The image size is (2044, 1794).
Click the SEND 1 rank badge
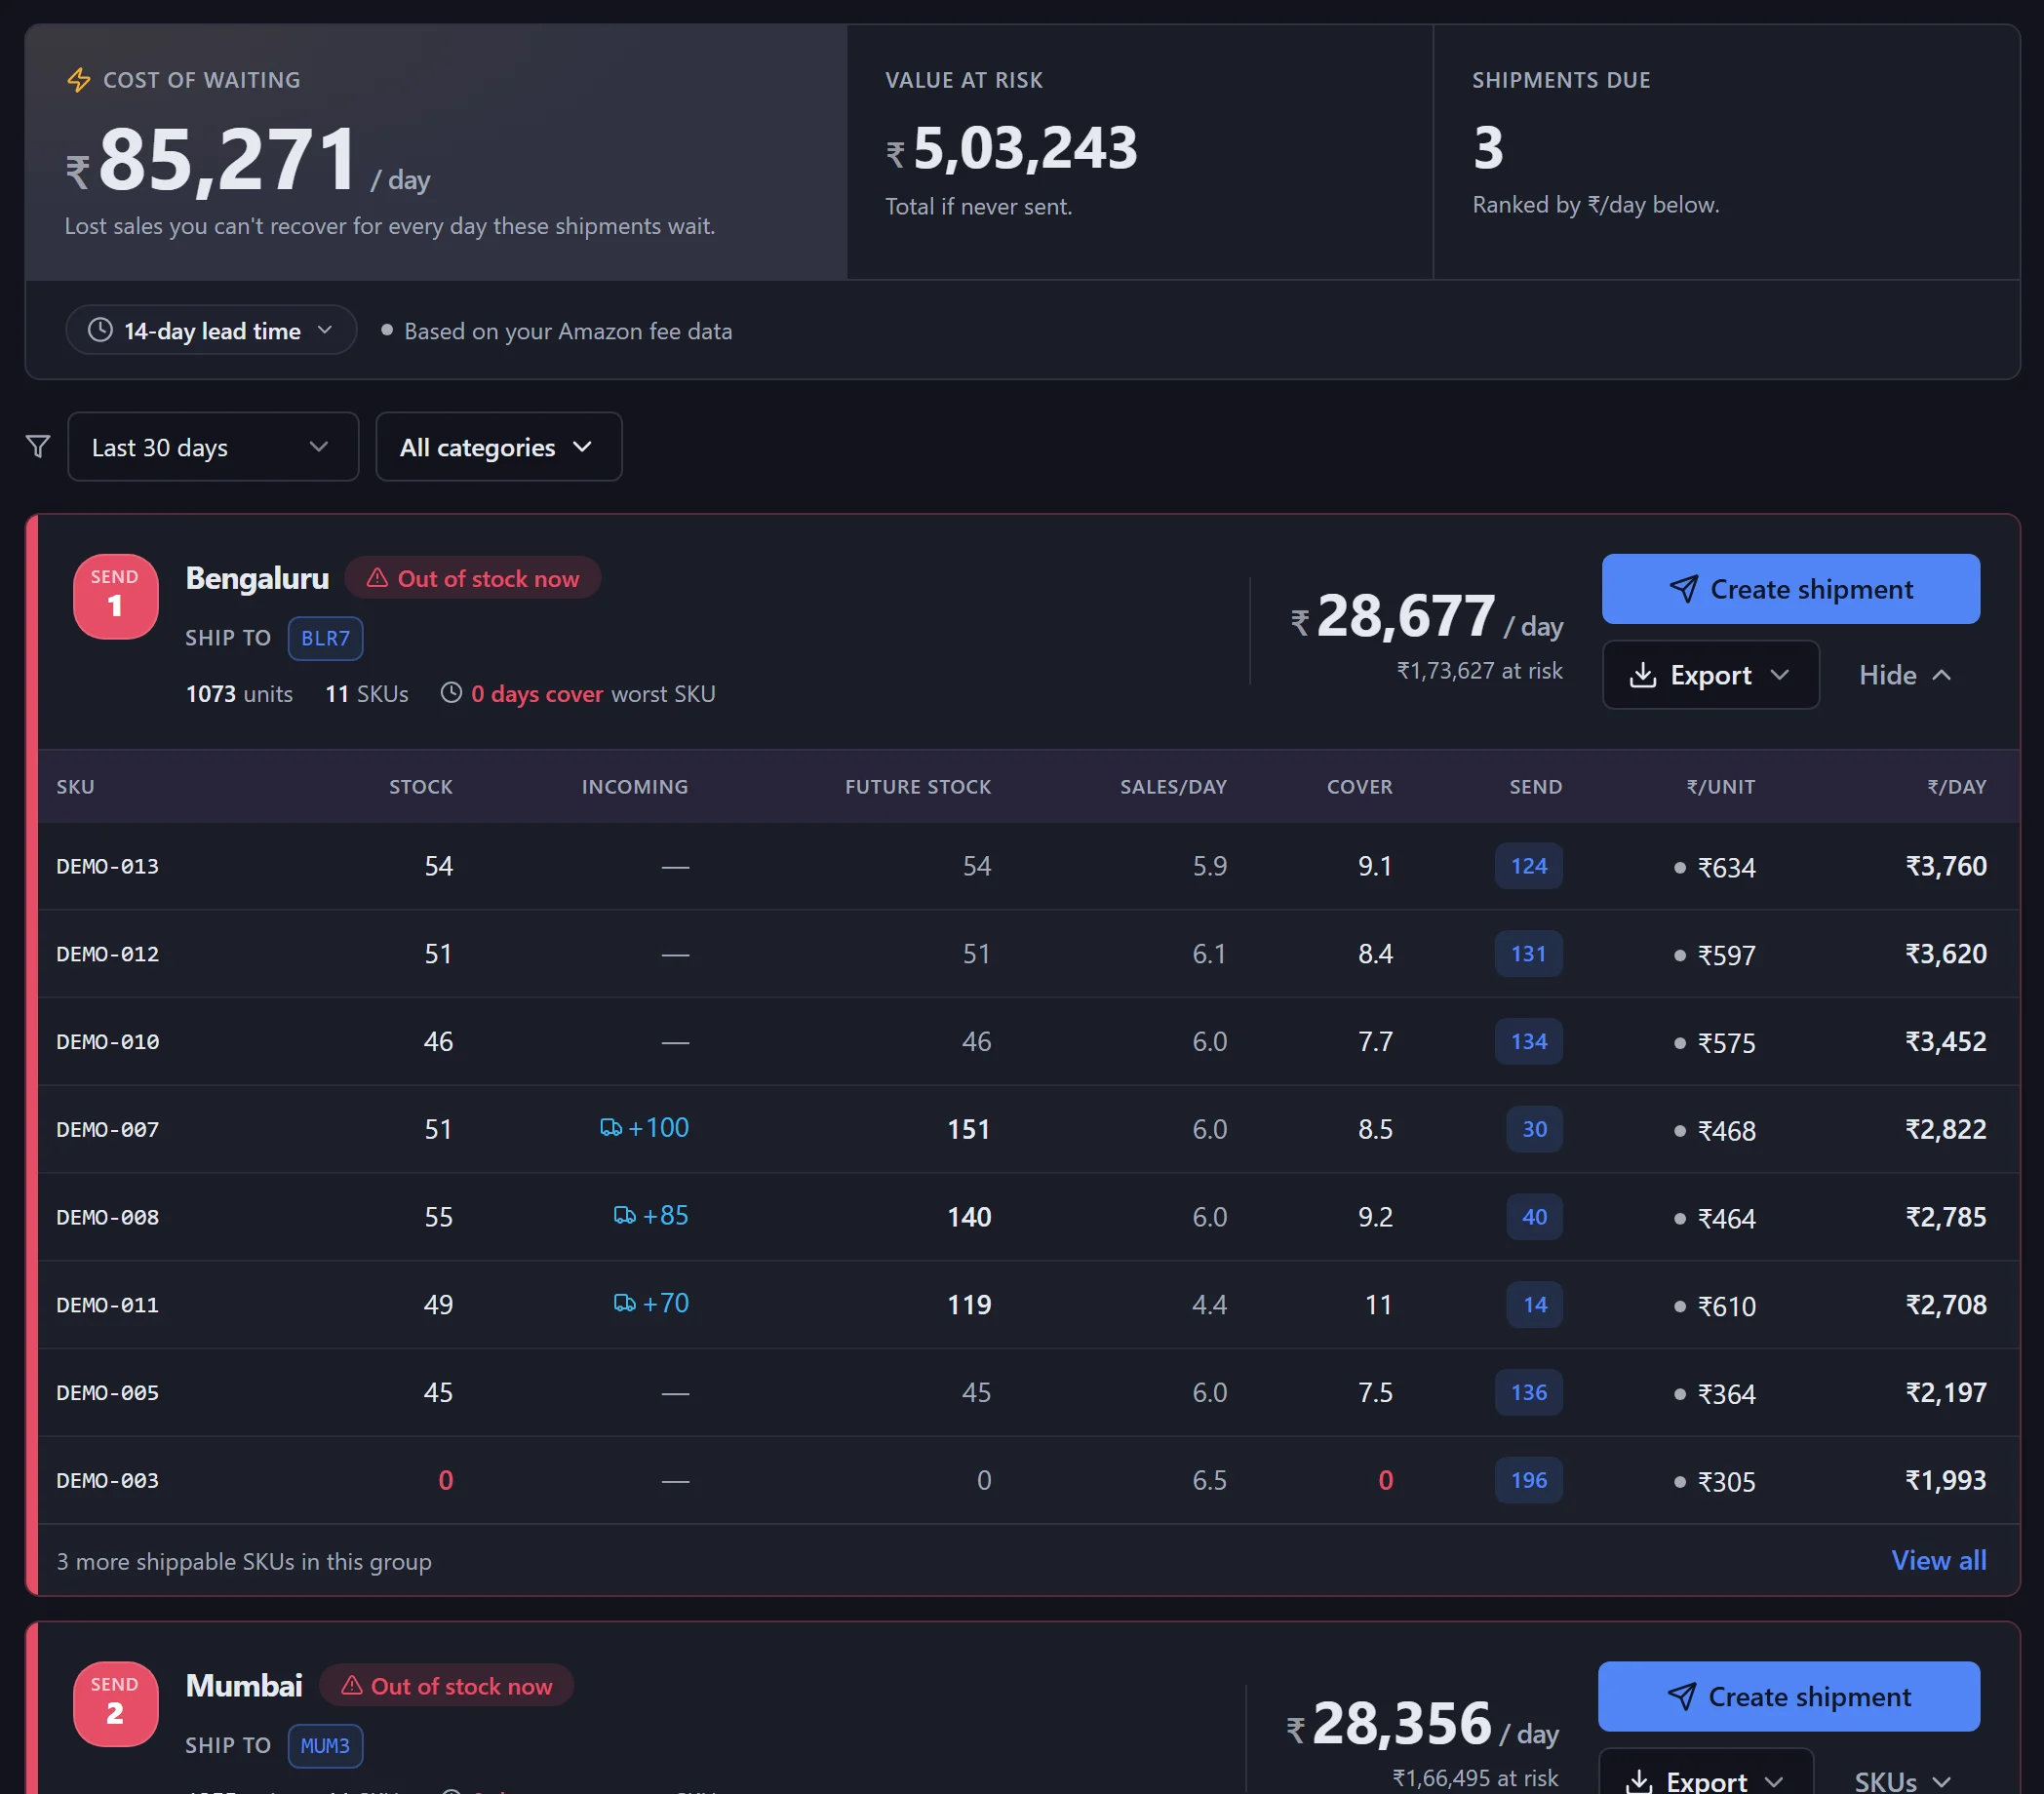(x=115, y=596)
